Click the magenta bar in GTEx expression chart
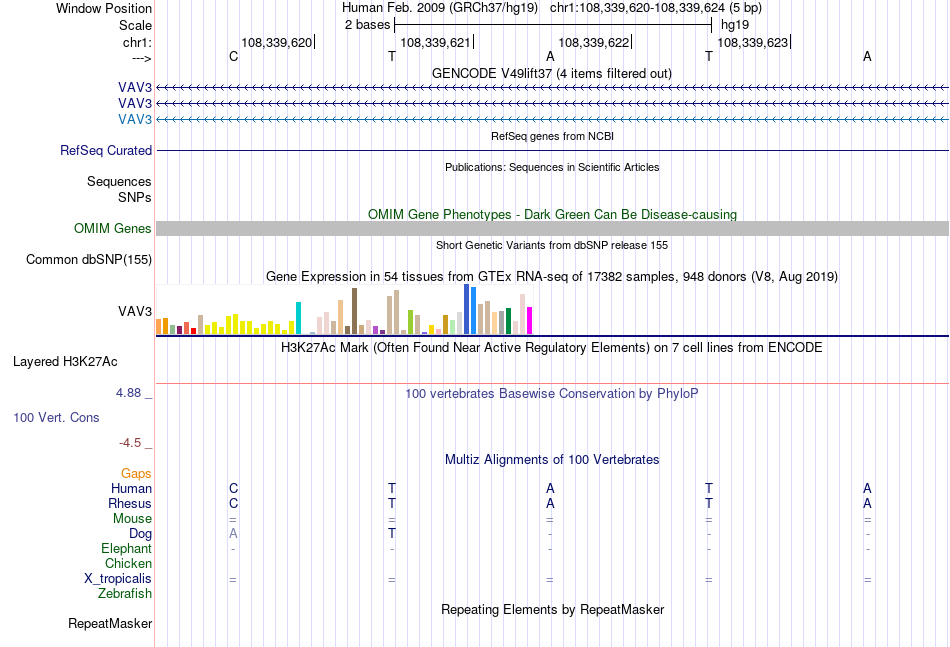 530,320
